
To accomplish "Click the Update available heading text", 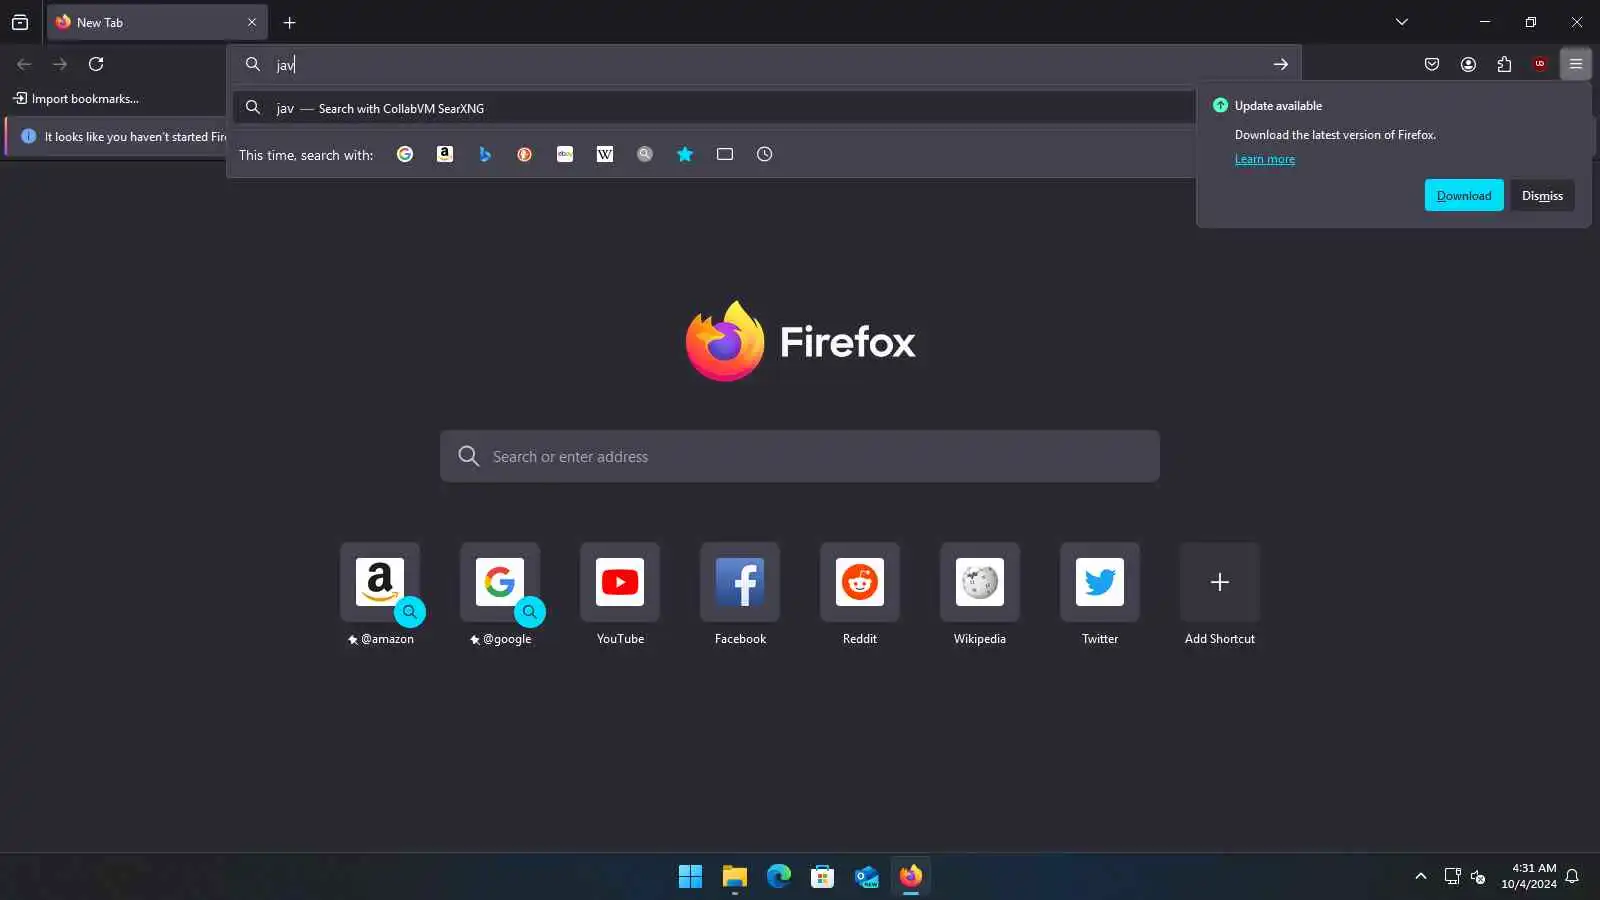I will click(1278, 105).
